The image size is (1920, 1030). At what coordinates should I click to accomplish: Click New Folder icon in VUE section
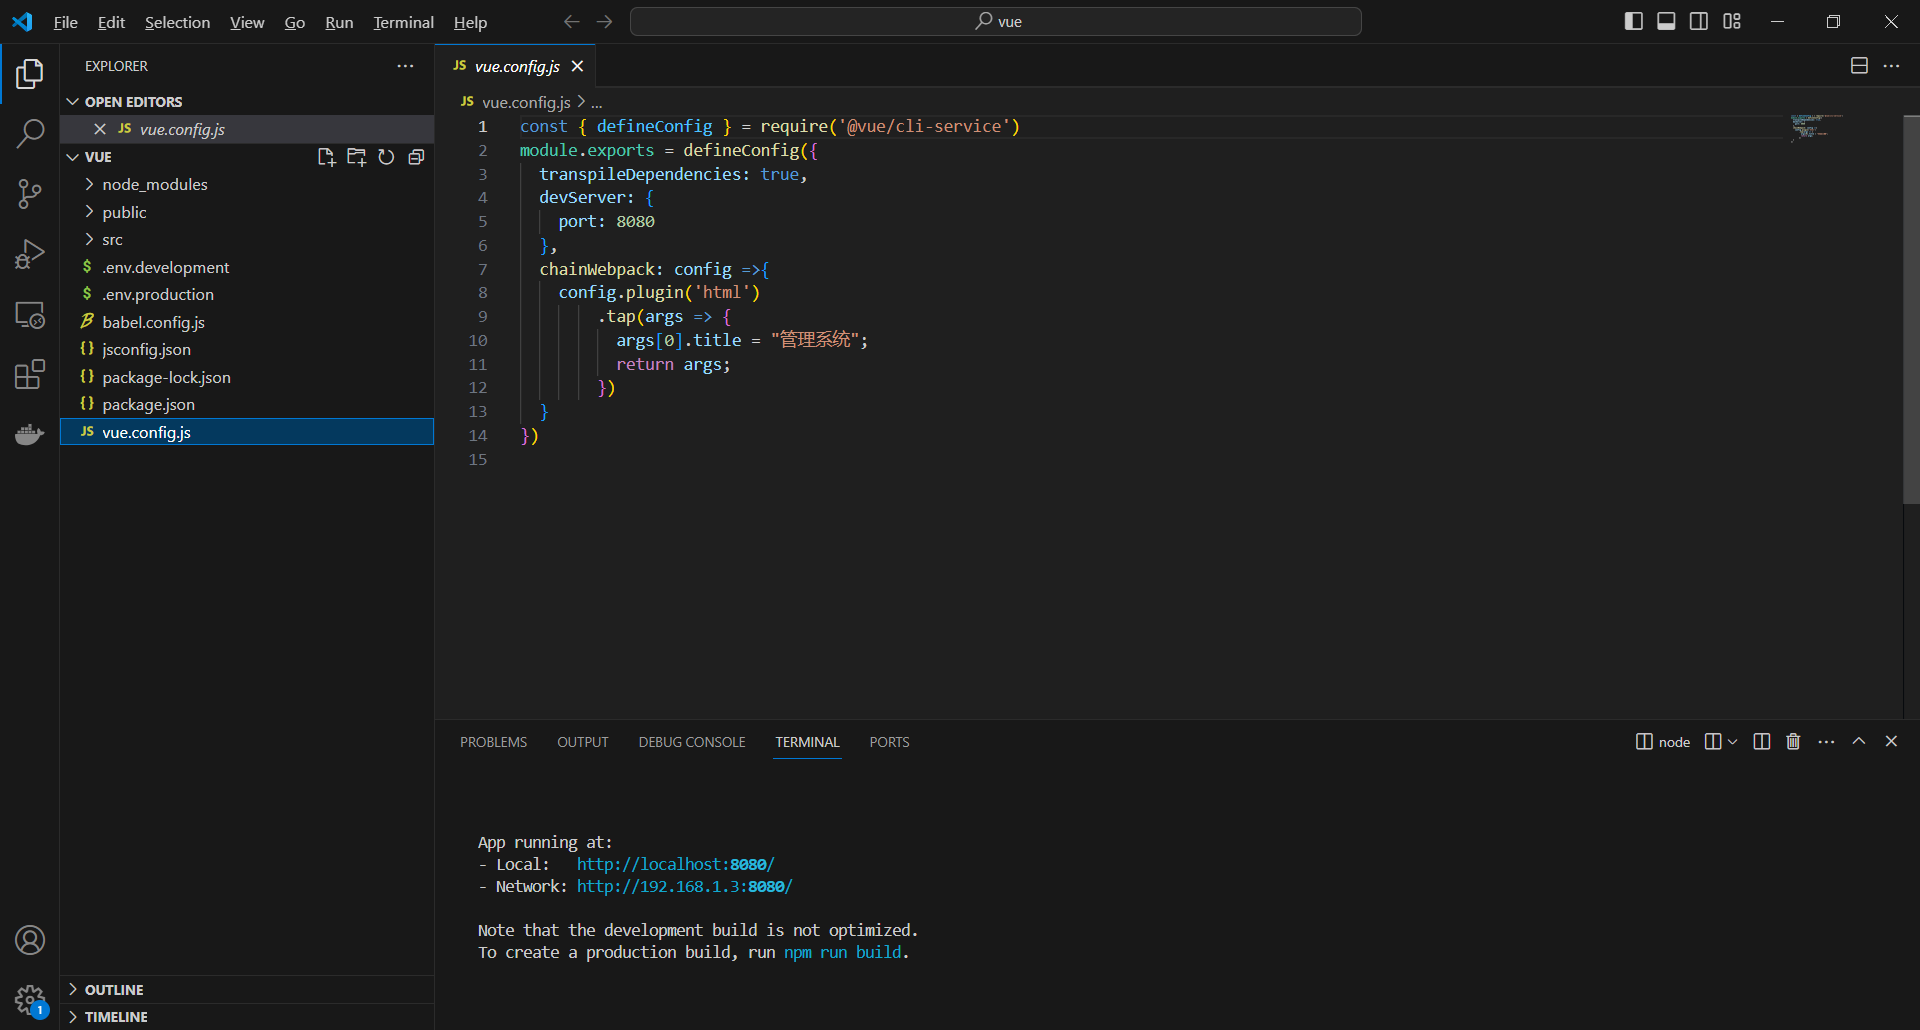[x=356, y=157]
